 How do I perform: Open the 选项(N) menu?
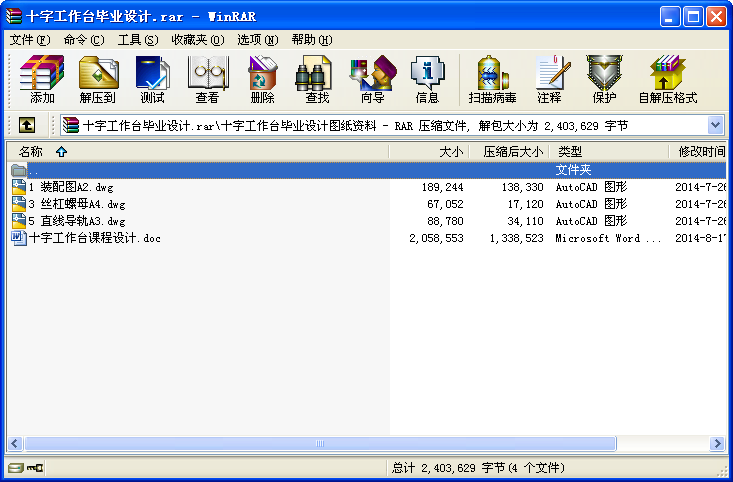click(x=258, y=40)
